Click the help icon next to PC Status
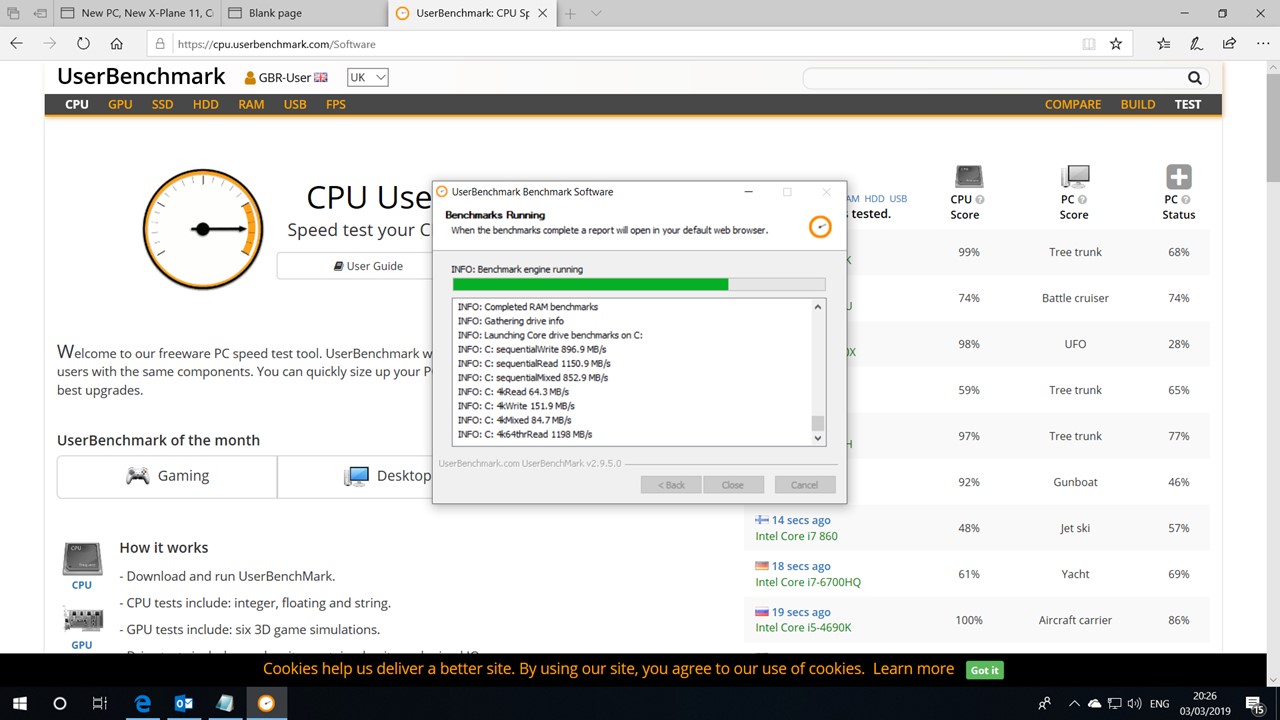The image size is (1280, 720). point(1187,199)
